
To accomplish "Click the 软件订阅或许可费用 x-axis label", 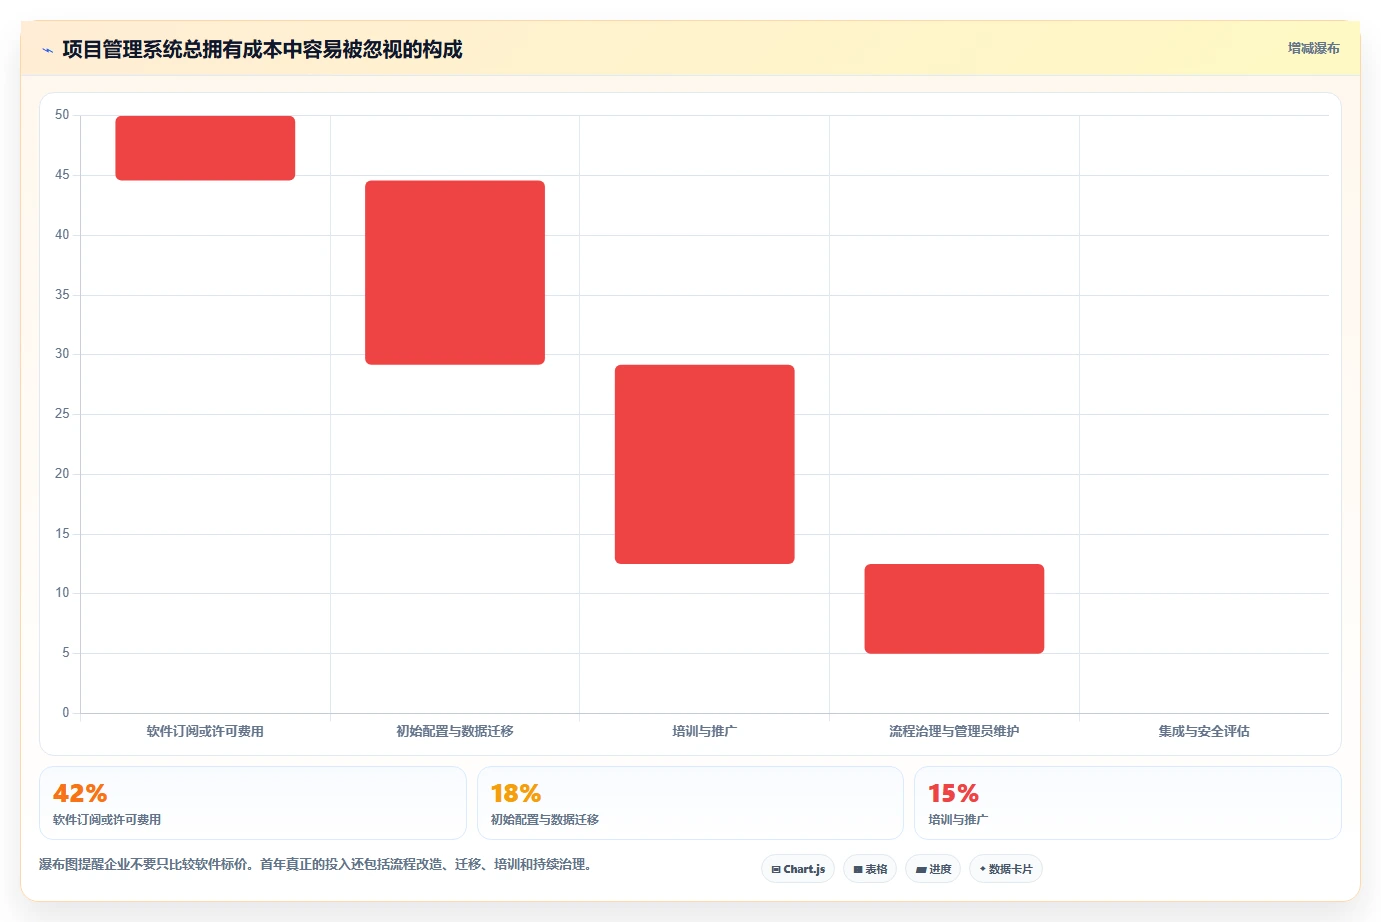I will (x=205, y=731).
